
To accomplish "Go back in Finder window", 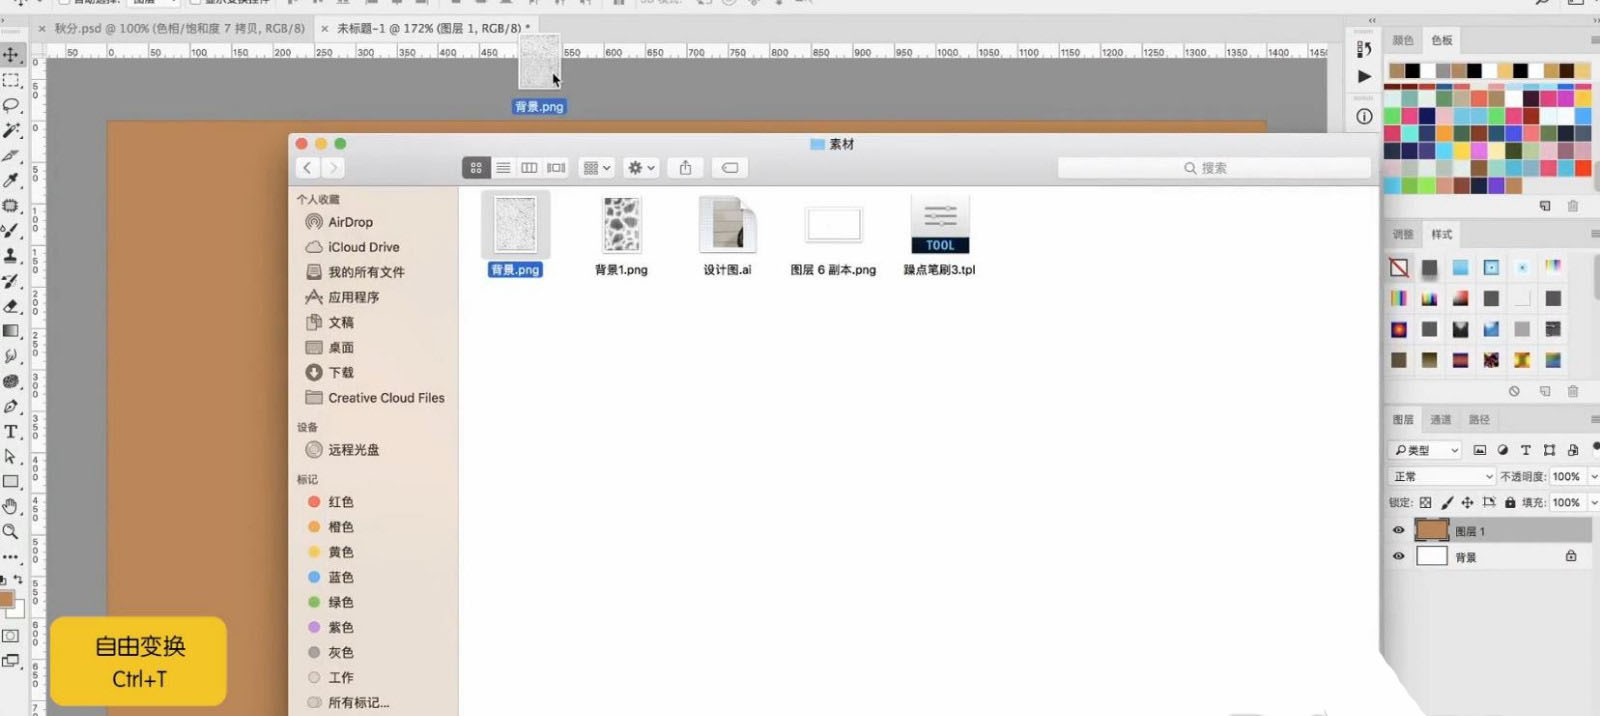I will (308, 168).
